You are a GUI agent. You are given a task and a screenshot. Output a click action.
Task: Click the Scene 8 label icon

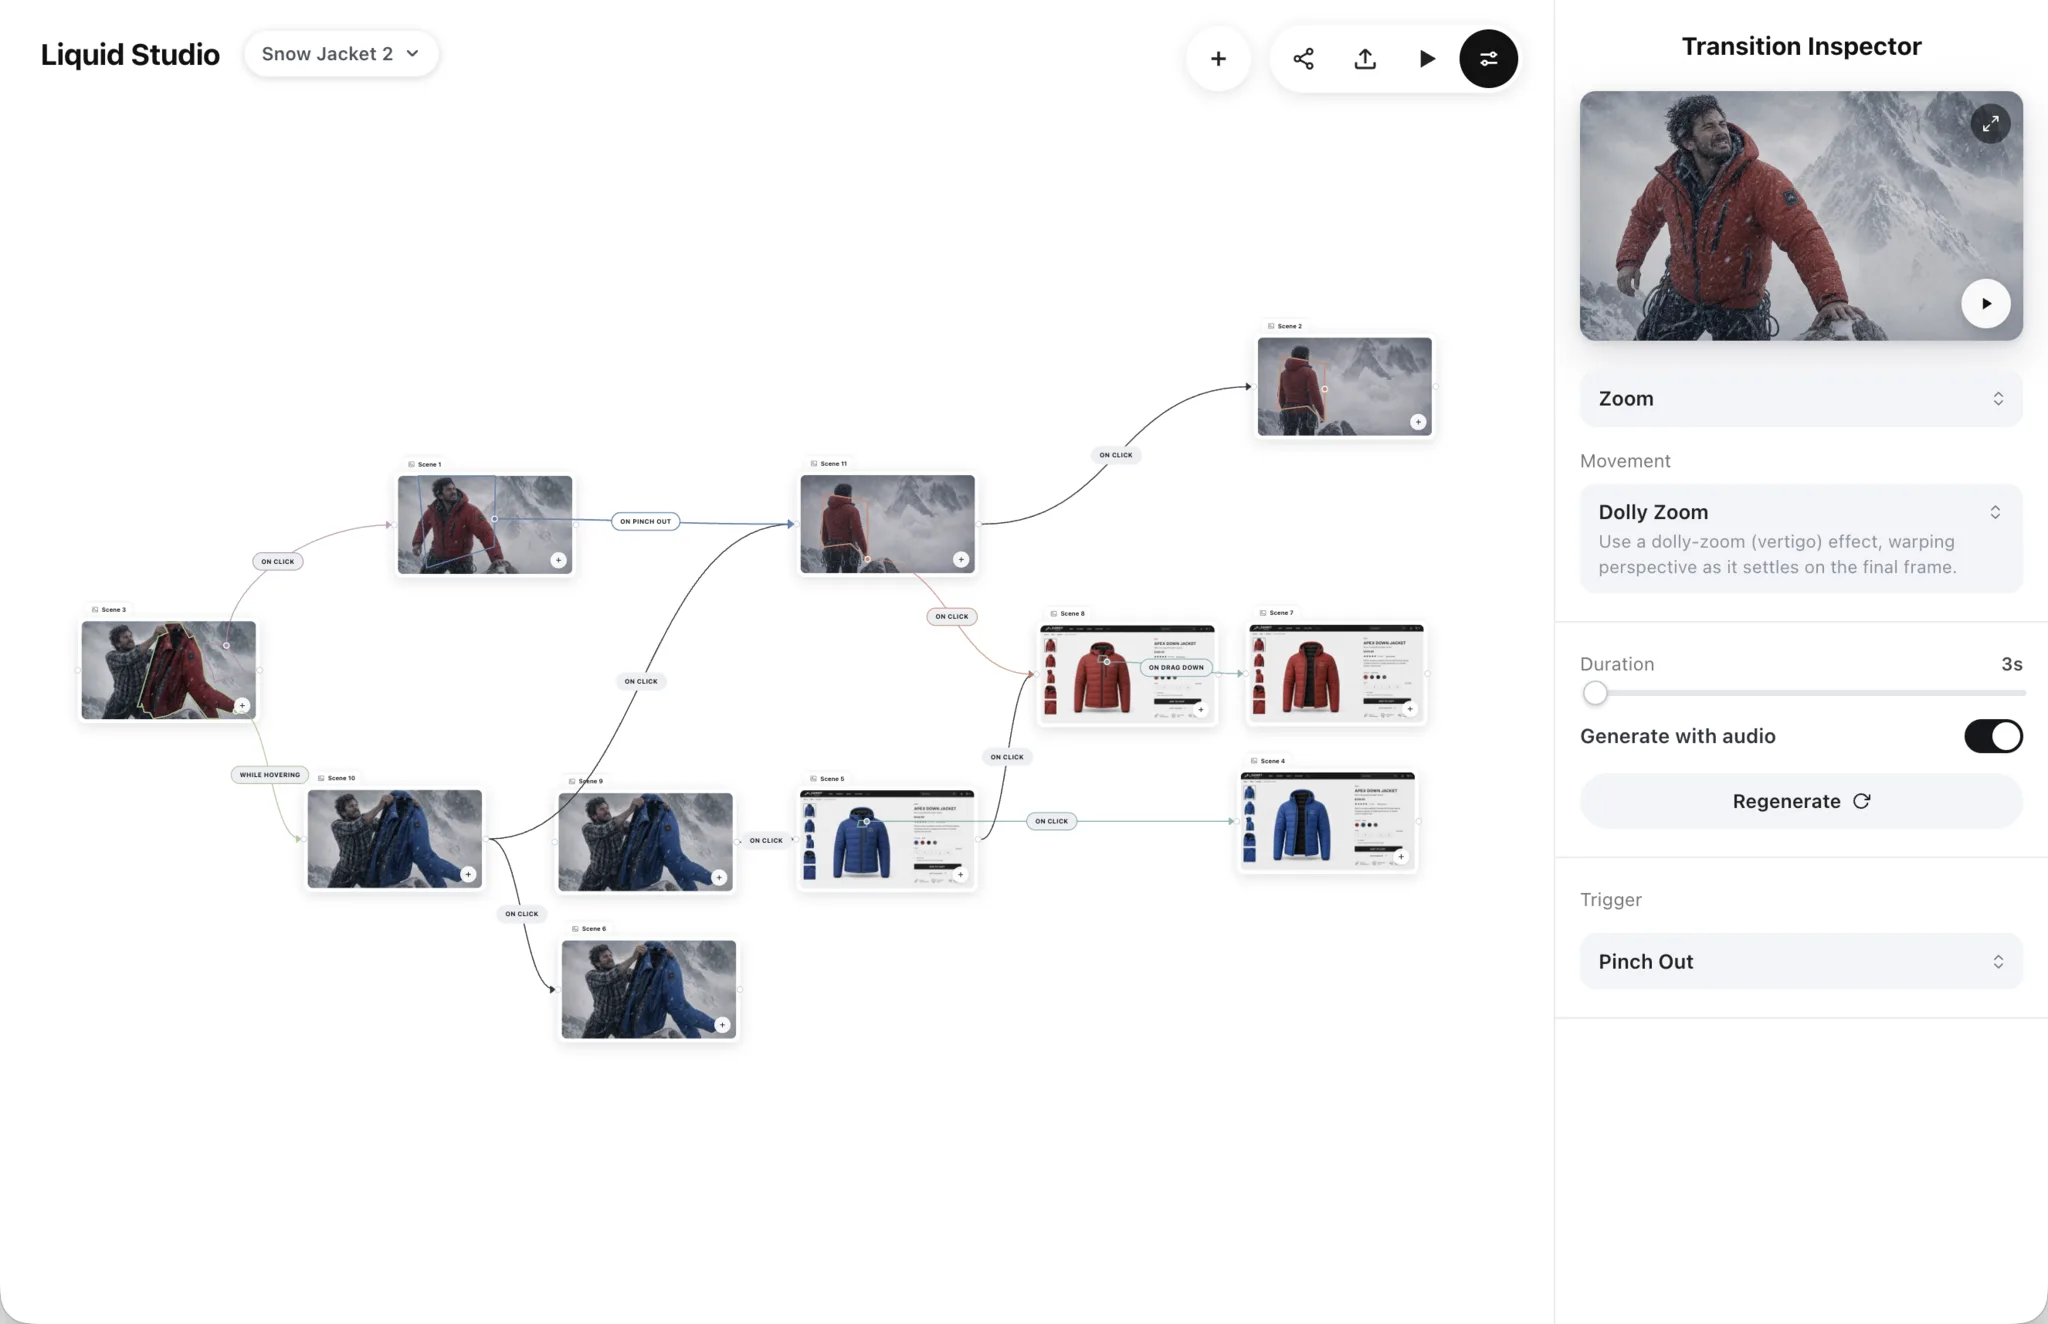click(x=1053, y=613)
